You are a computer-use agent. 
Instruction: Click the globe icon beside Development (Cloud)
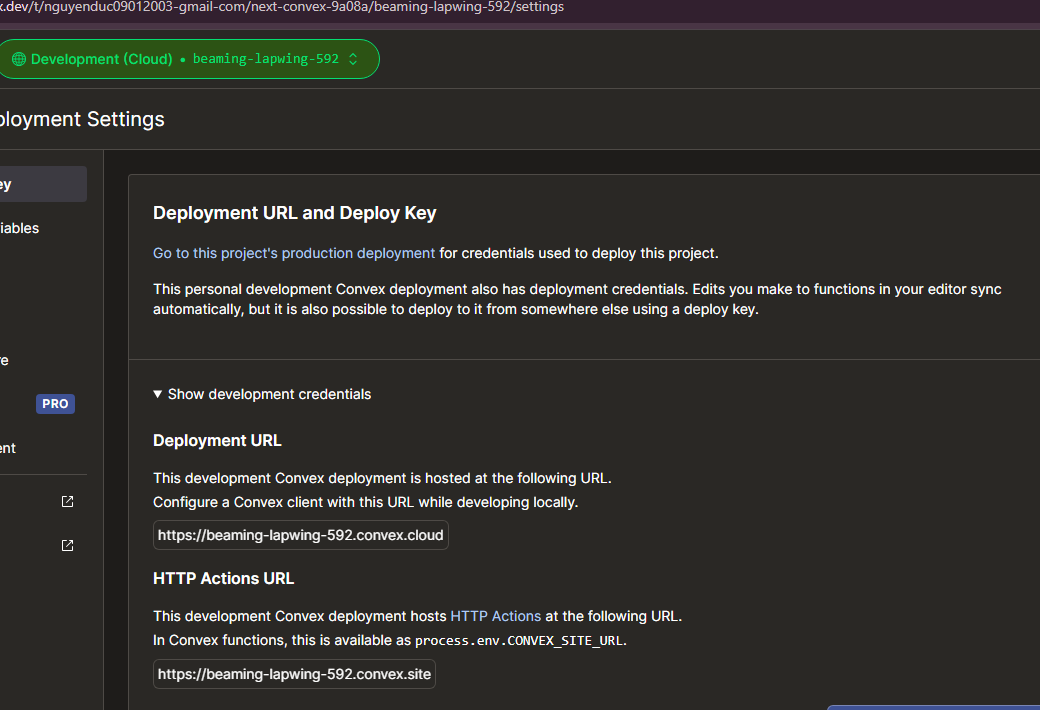[19, 59]
